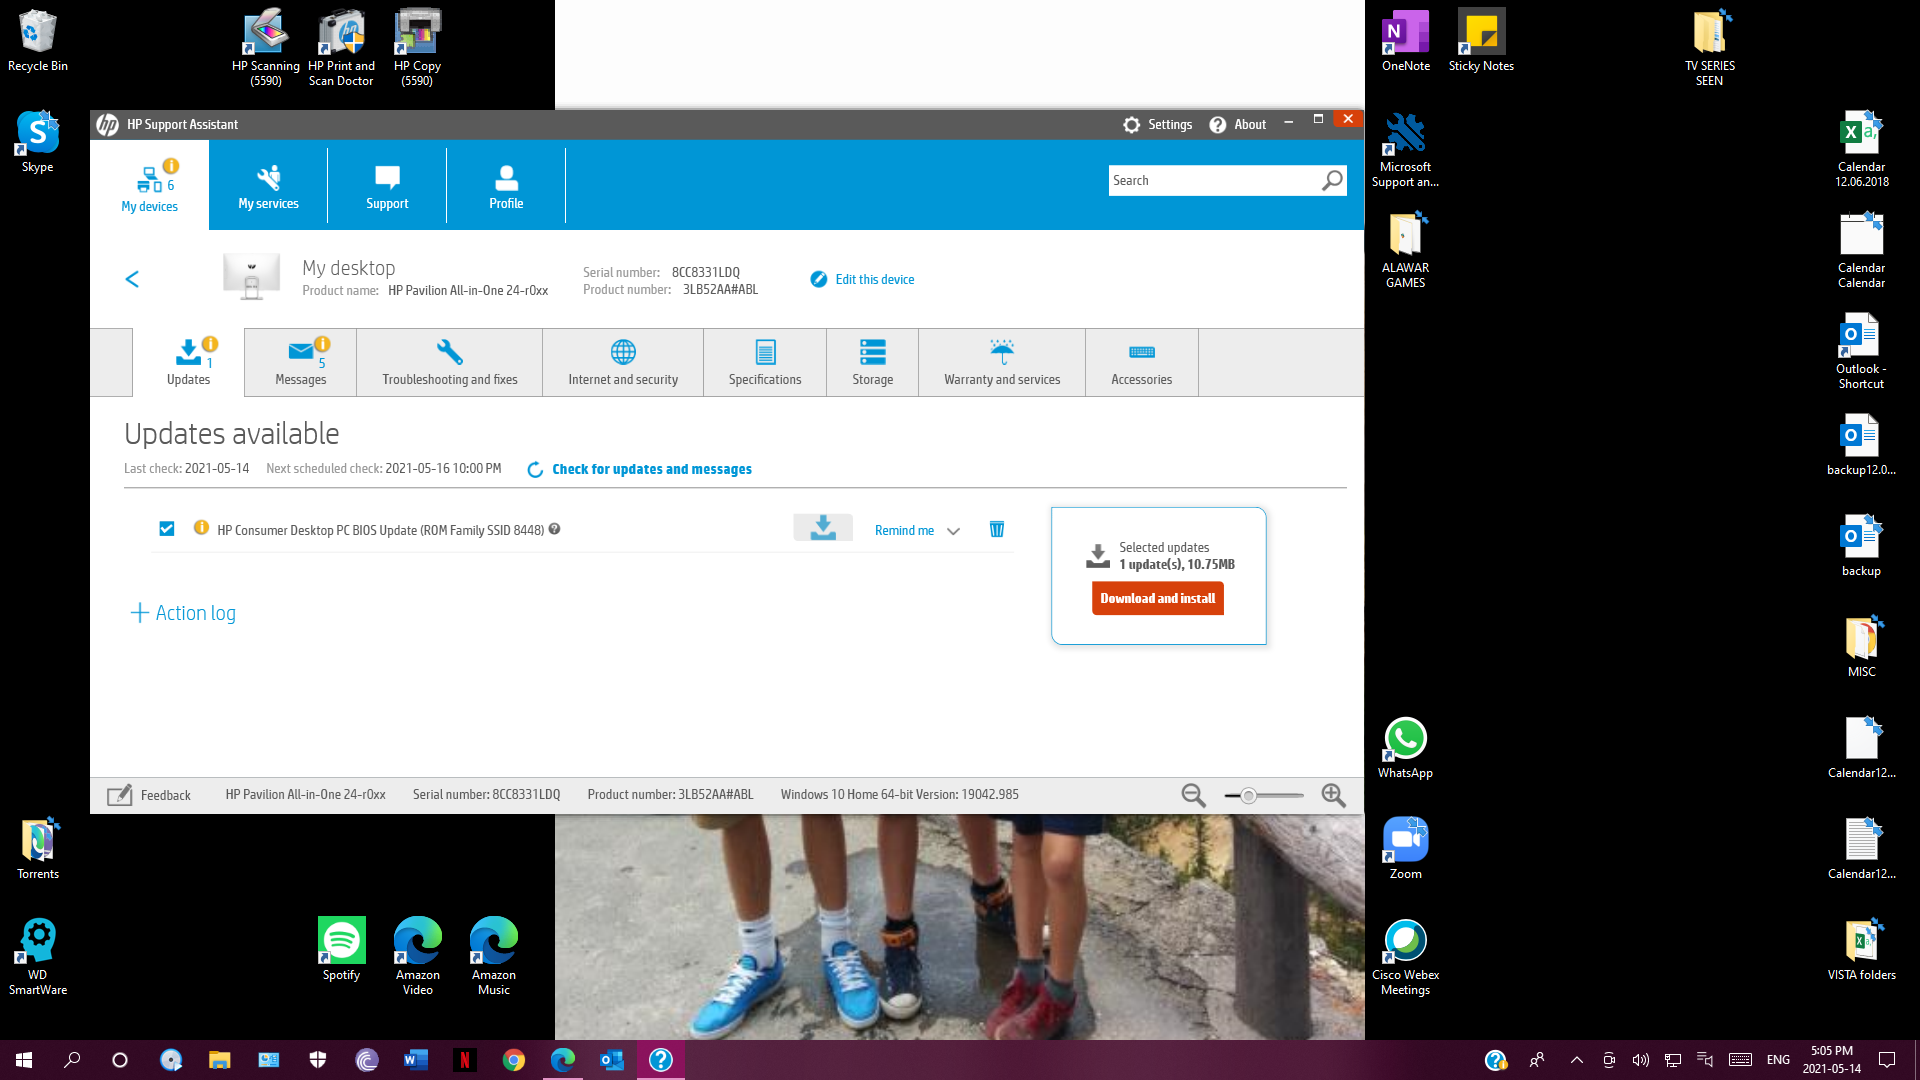Open the Troubleshooting and fixes tab
Image resolution: width=1920 pixels, height=1080 pixels.
pyautogui.click(x=448, y=362)
